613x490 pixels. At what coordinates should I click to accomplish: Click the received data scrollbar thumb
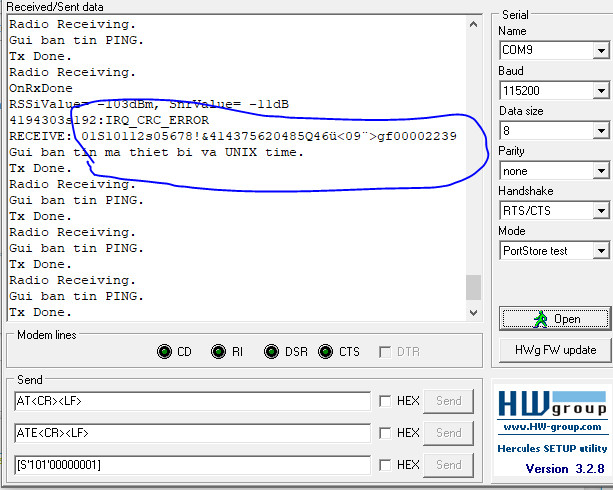tap(473, 287)
